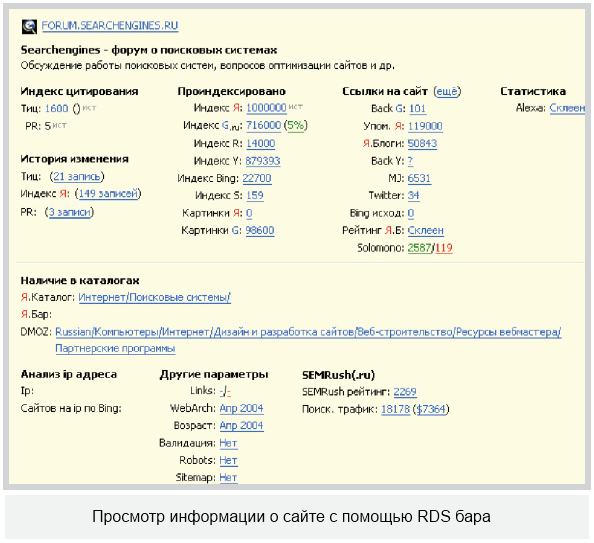Click the Другие параметры heading
This screenshot has width=594, height=543.
[x=214, y=374]
